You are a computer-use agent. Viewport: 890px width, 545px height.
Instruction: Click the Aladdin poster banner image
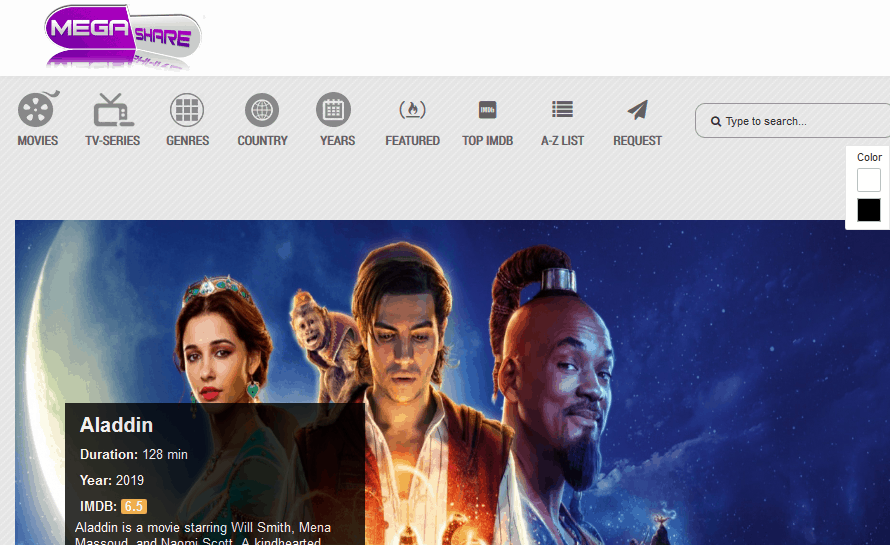coord(452,382)
